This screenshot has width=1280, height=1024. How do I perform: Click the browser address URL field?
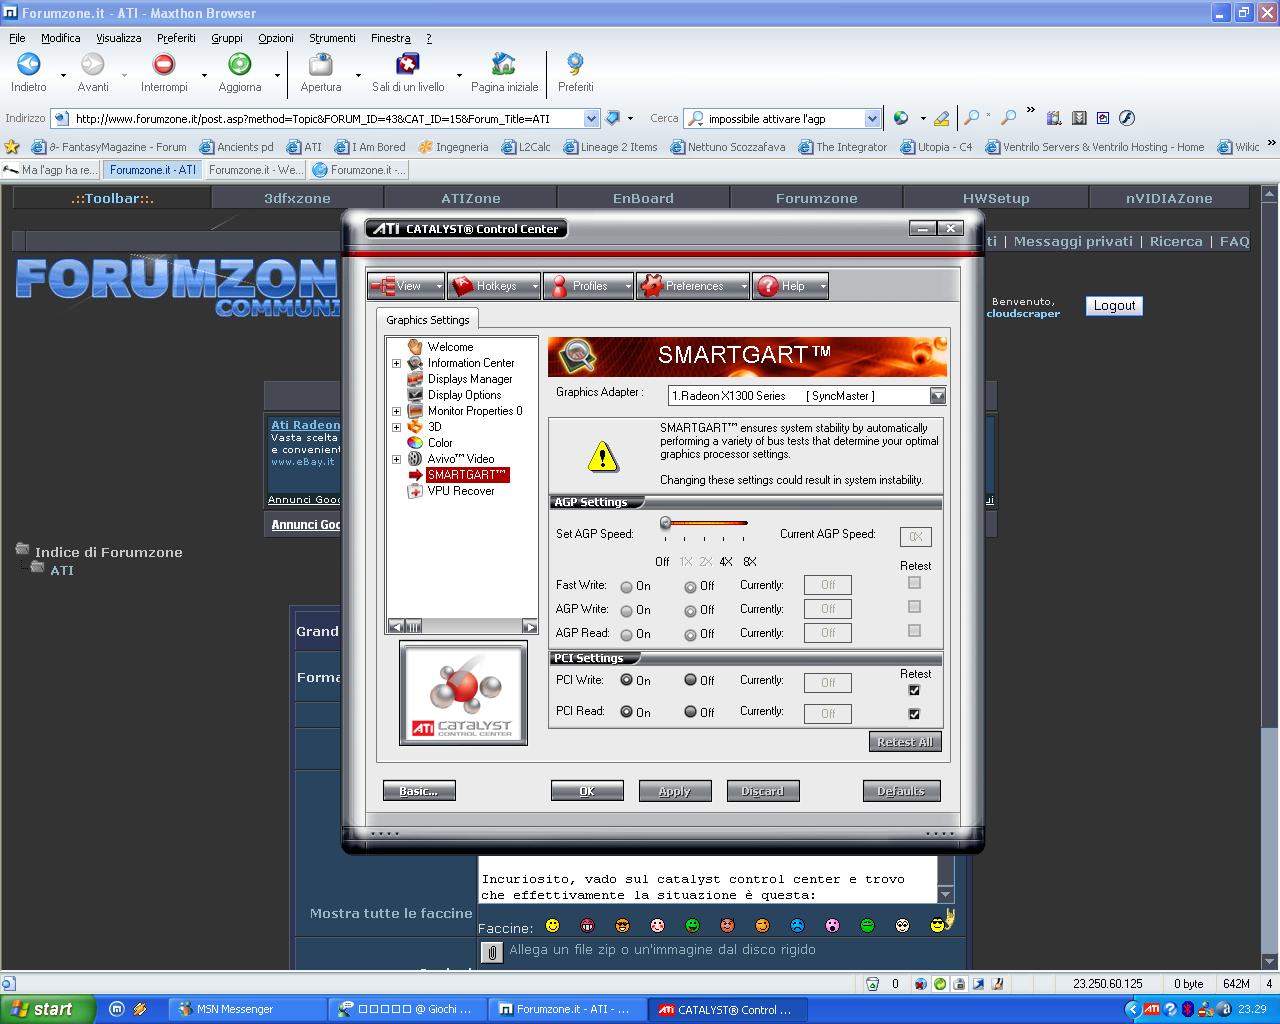click(x=326, y=118)
